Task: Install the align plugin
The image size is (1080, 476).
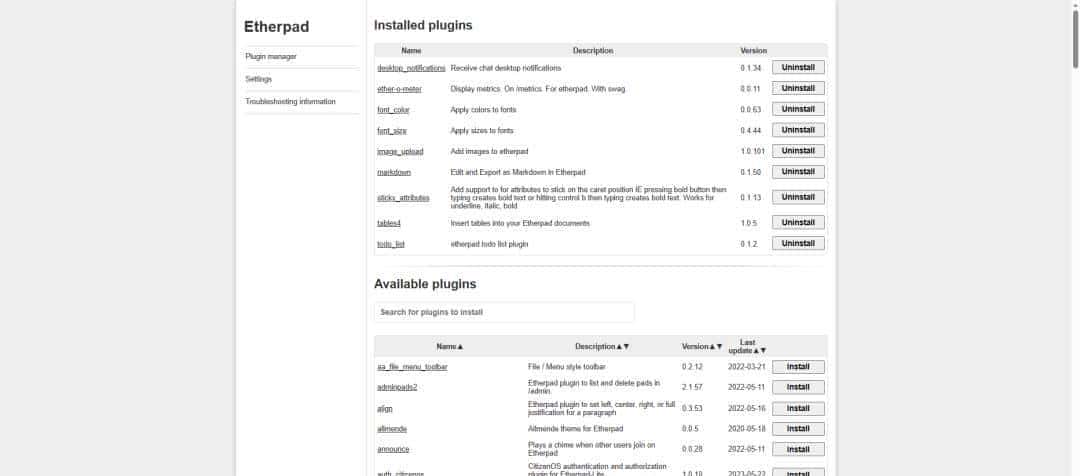Action: (798, 408)
